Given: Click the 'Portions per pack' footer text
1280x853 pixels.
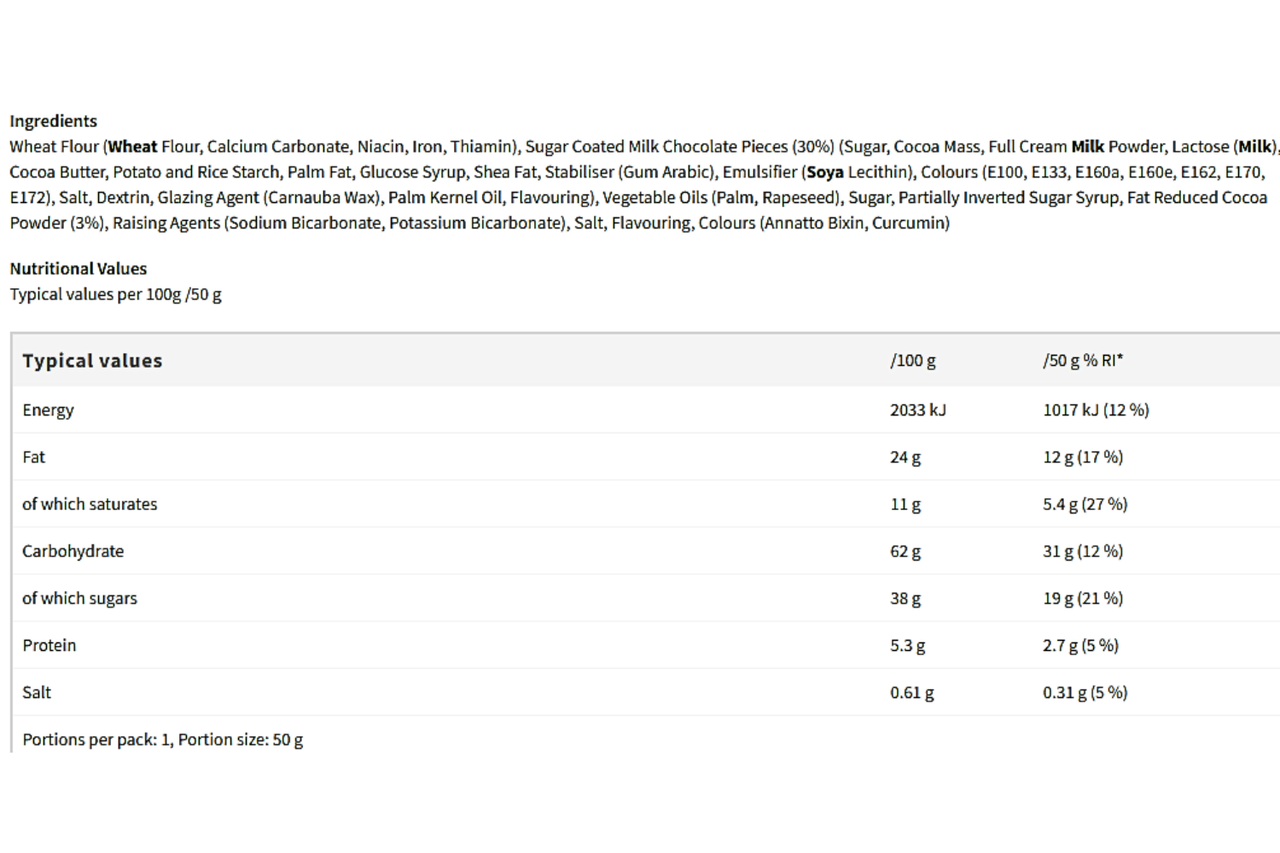Looking at the screenshot, I should [x=163, y=740].
